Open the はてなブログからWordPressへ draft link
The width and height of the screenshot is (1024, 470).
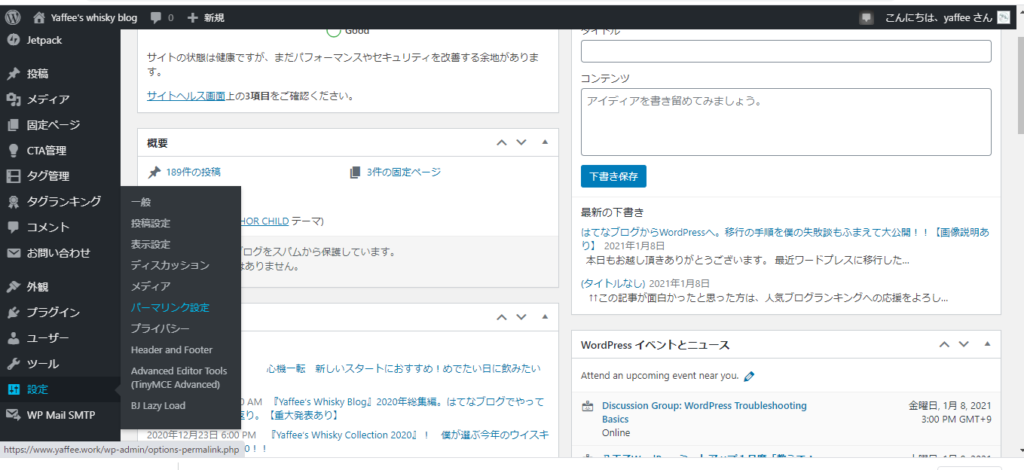(x=785, y=239)
